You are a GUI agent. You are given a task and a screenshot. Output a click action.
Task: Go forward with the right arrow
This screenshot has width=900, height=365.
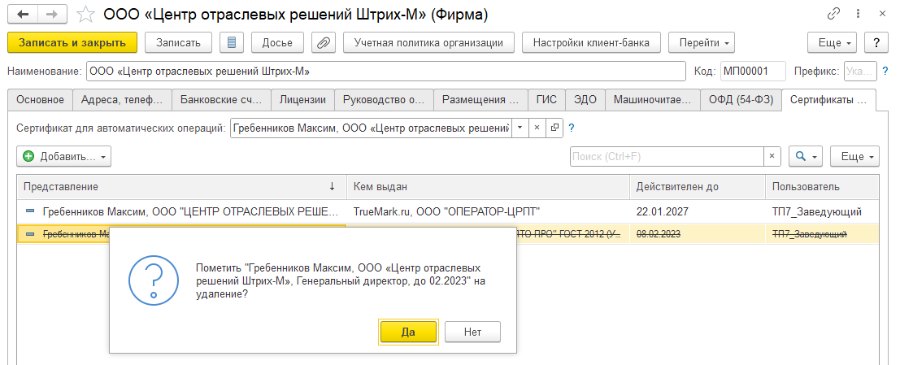[x=52, y=15]
